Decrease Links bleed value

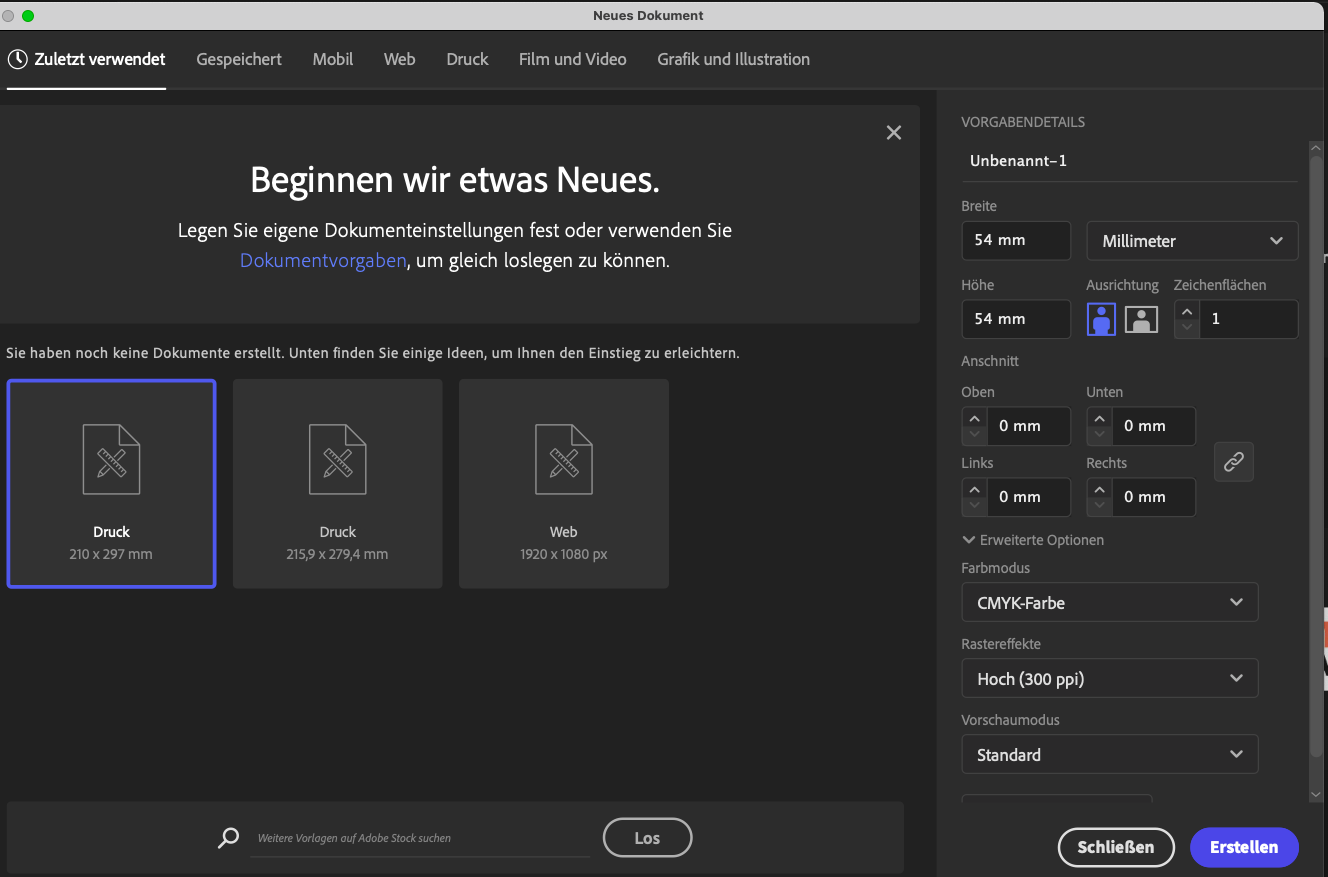[974, 506]
